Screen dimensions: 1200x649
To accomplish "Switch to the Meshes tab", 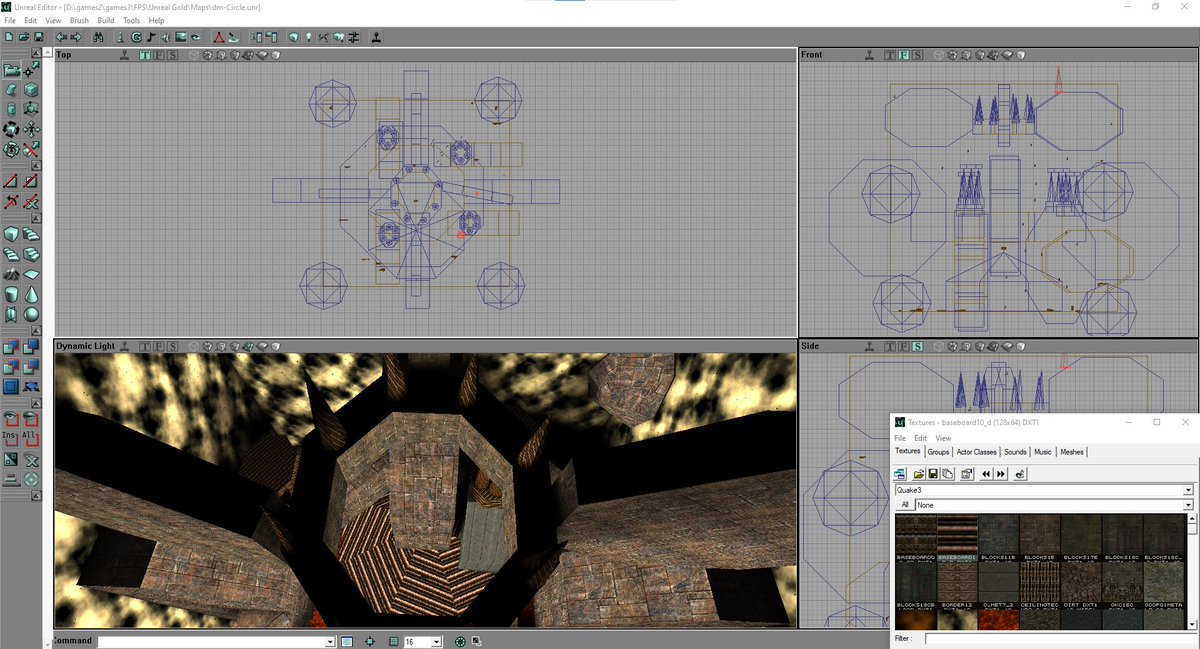I will click(x=1072, y=452).
